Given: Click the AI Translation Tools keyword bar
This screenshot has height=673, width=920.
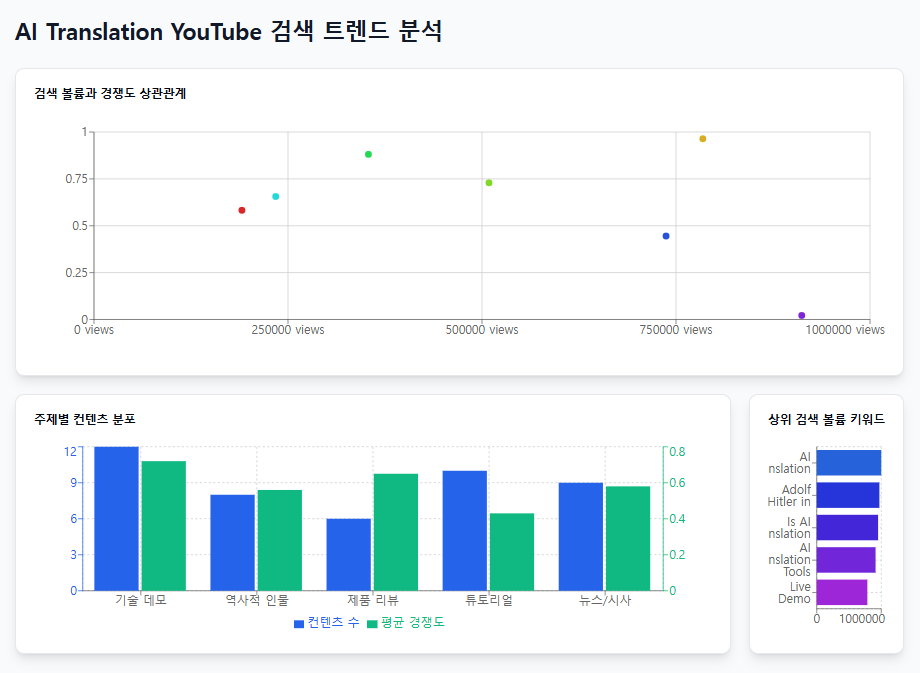Looking at the screenshot, I should click(x=846, y=560).
